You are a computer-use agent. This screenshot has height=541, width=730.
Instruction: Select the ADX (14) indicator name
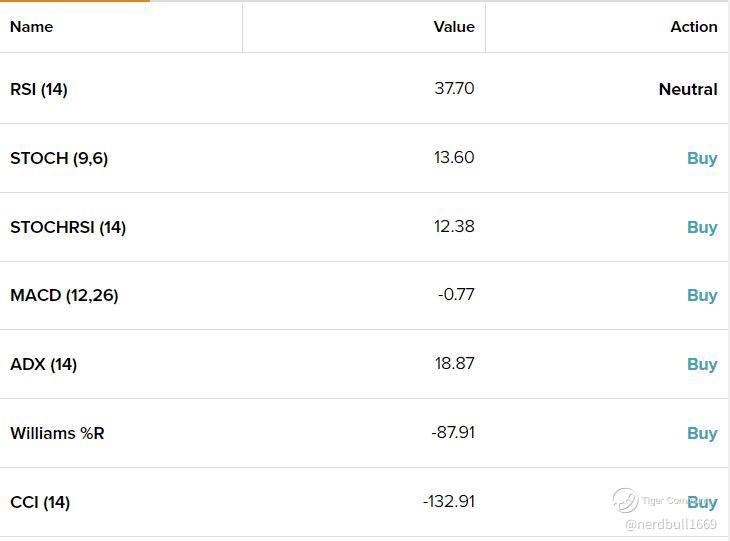click(43, 364)
